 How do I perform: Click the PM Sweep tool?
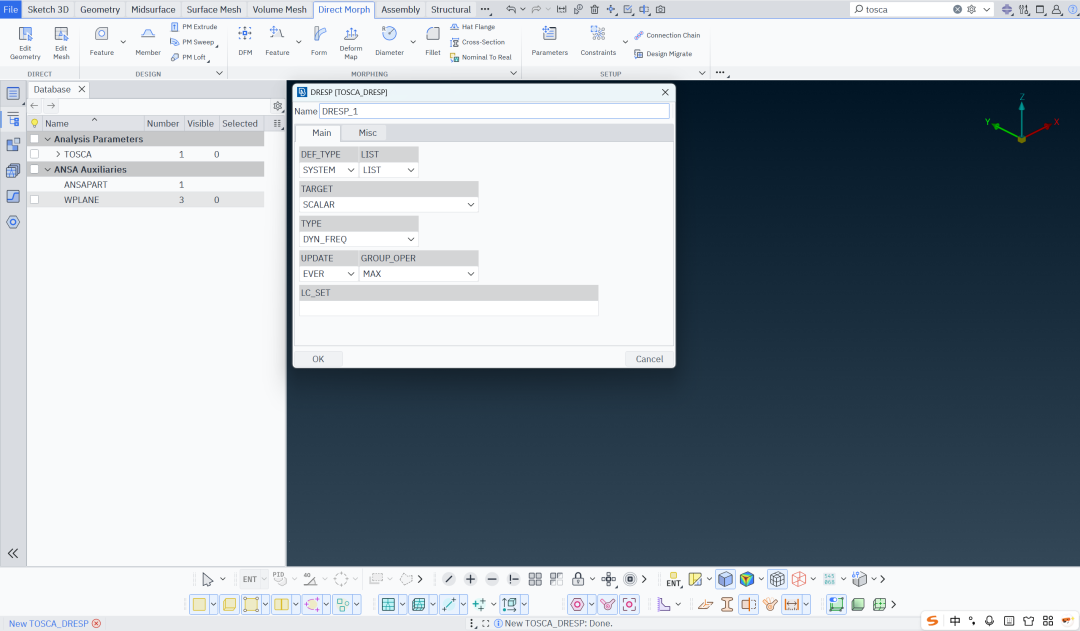[194, 42]
